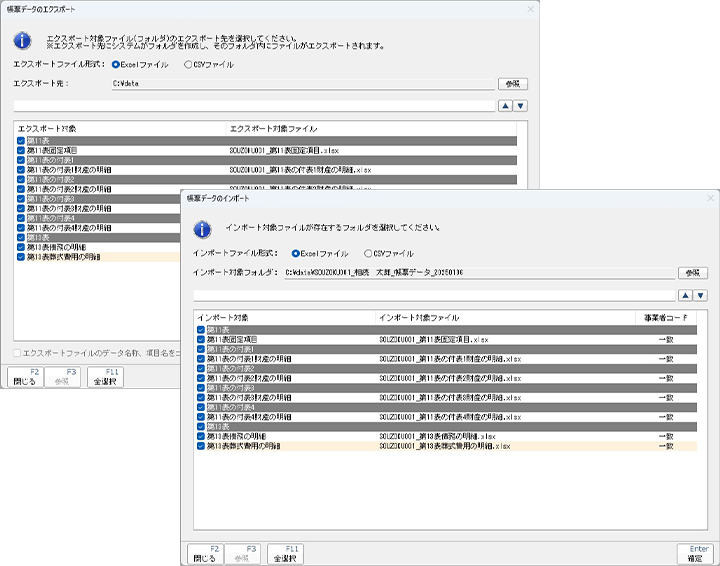Click 全選択 F11 in the import dialog
The image size is (720, 566).
[285, 553]
